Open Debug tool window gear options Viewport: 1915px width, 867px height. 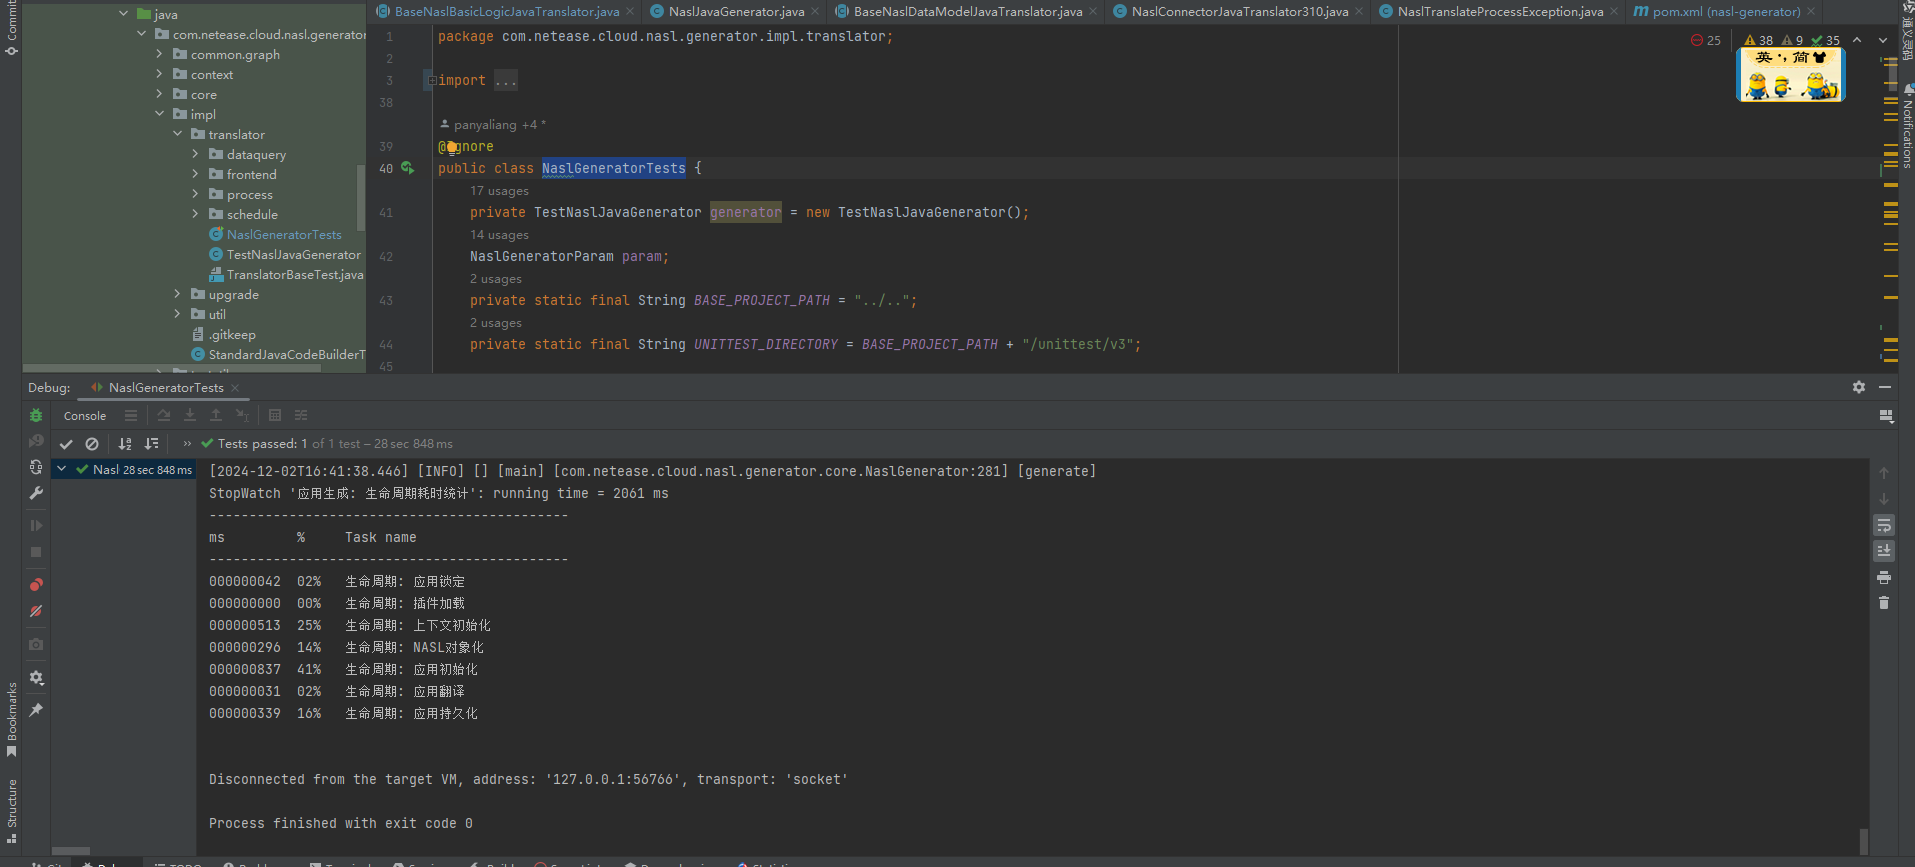point(1858,387)
